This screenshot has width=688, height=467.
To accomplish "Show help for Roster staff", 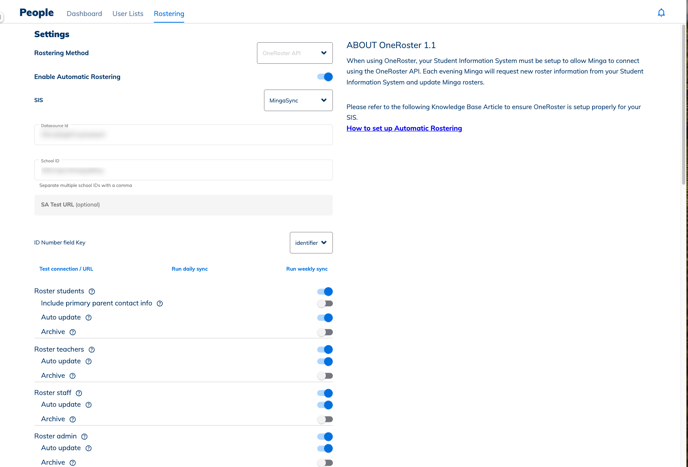I will (79, 393).
